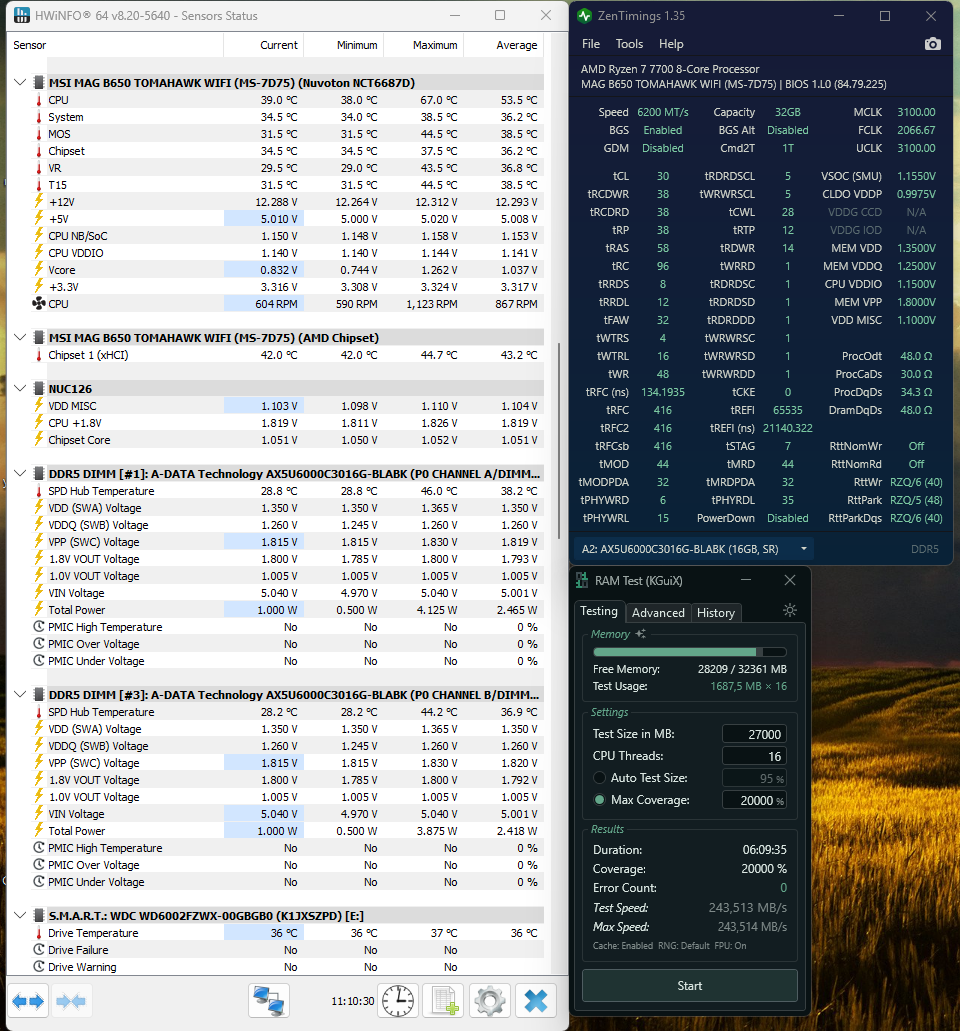Select the Drive Temperature row
Screen dimensions: 960x1031
coord(286,932)
